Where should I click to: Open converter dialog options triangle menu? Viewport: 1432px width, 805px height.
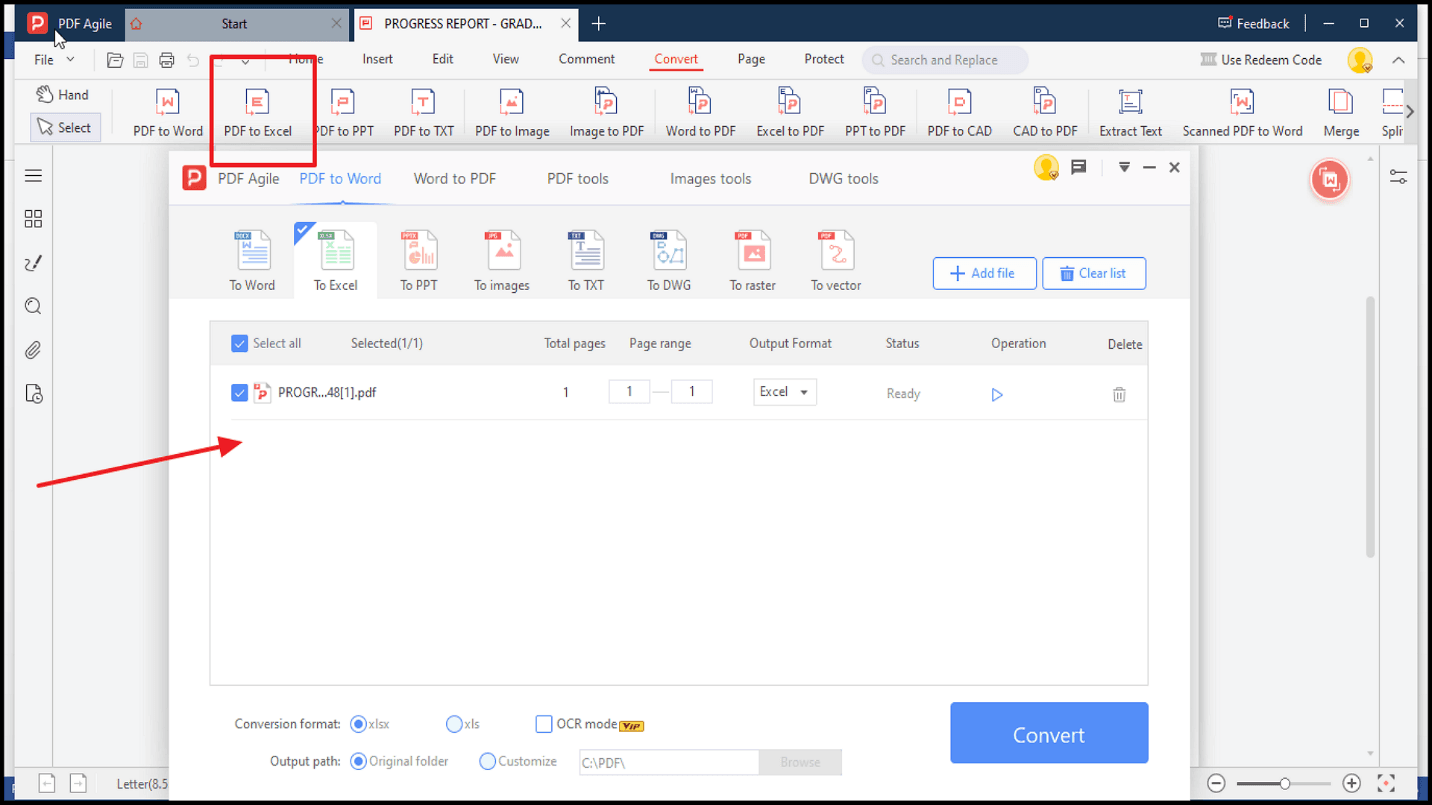(1124, 168)
